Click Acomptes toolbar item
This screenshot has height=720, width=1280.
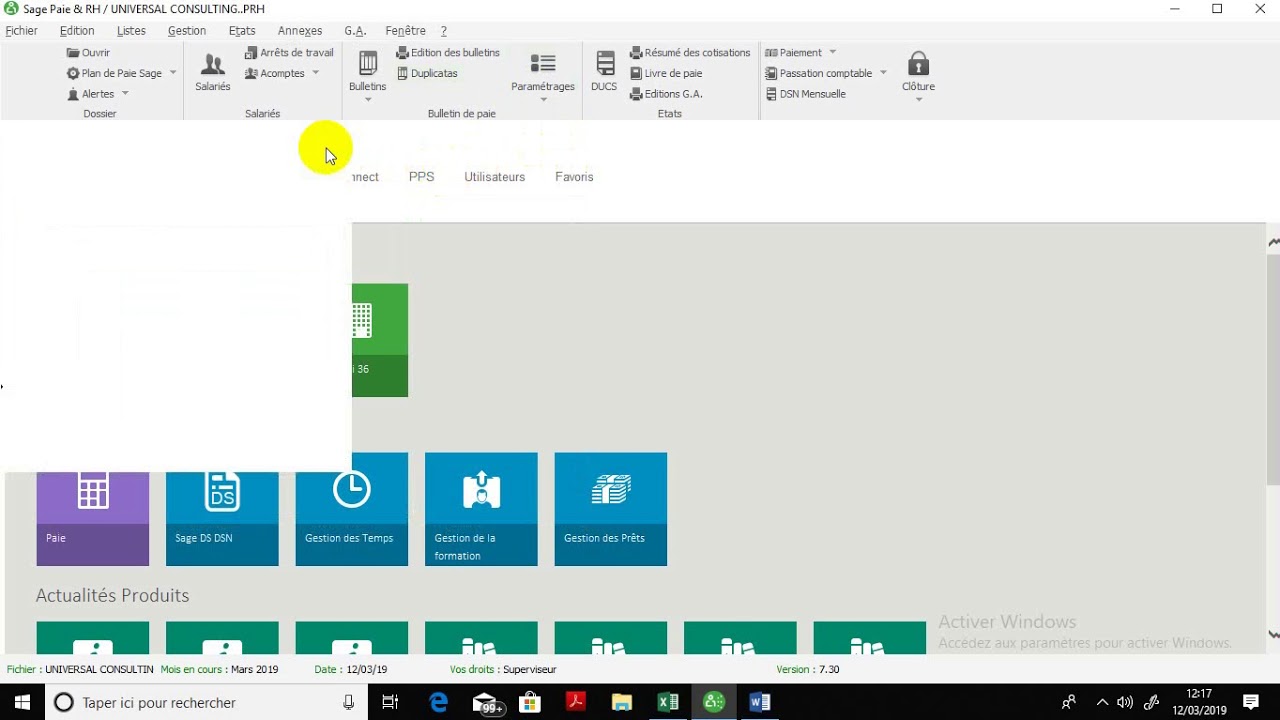(x=275, y=73)
